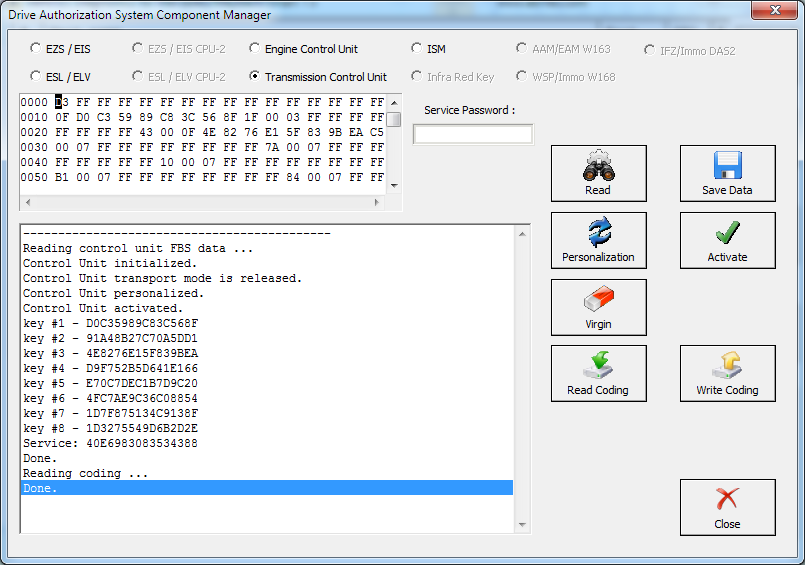The image size is (805, 565).
Task: Click the Write Coding button label
Action: point(727,391)
